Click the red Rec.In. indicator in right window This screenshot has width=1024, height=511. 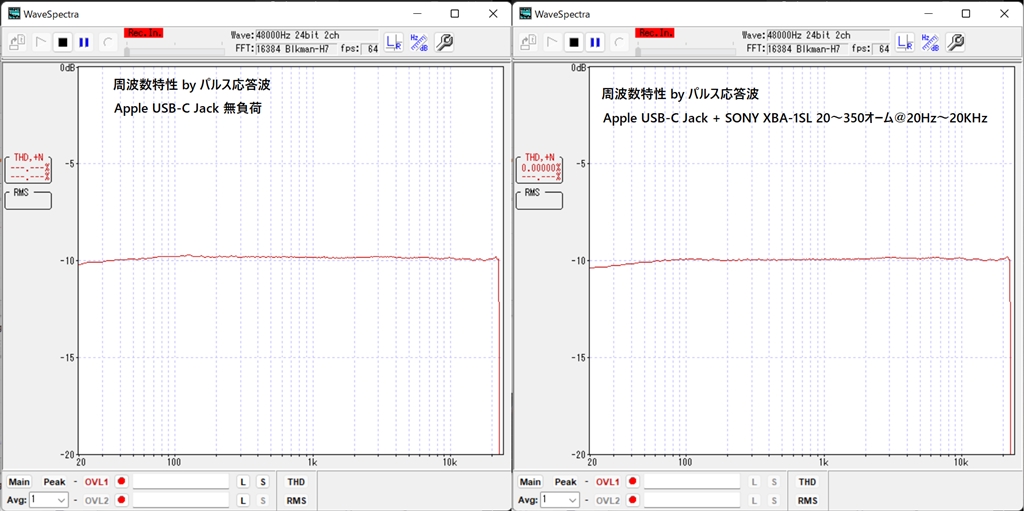655,32
